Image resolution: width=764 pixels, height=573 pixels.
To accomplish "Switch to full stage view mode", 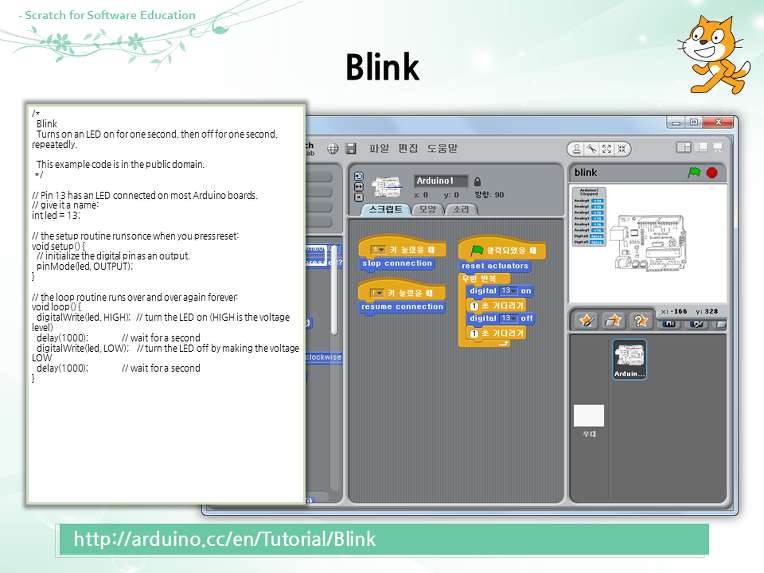I will coord(701,147).
